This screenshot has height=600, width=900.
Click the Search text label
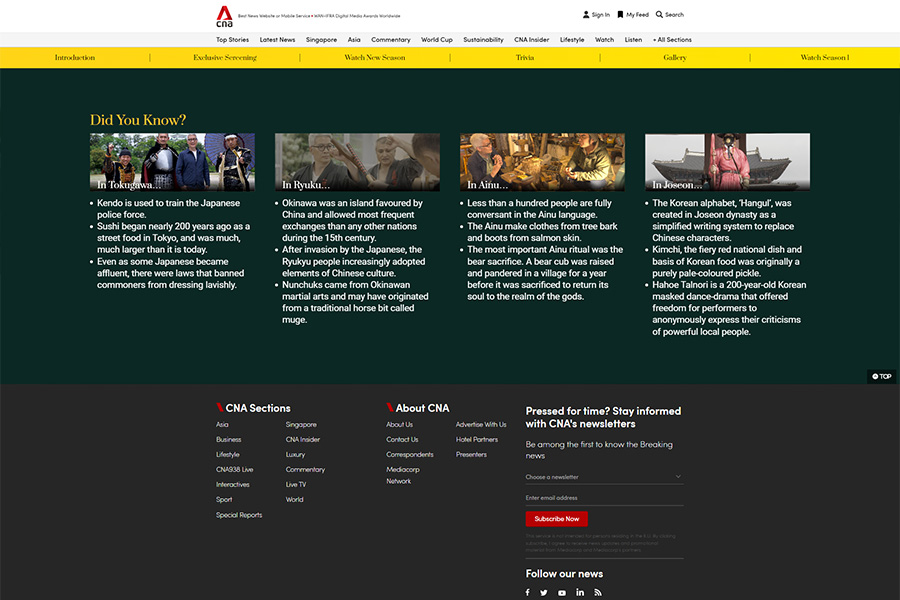click(x=674, y=15)
